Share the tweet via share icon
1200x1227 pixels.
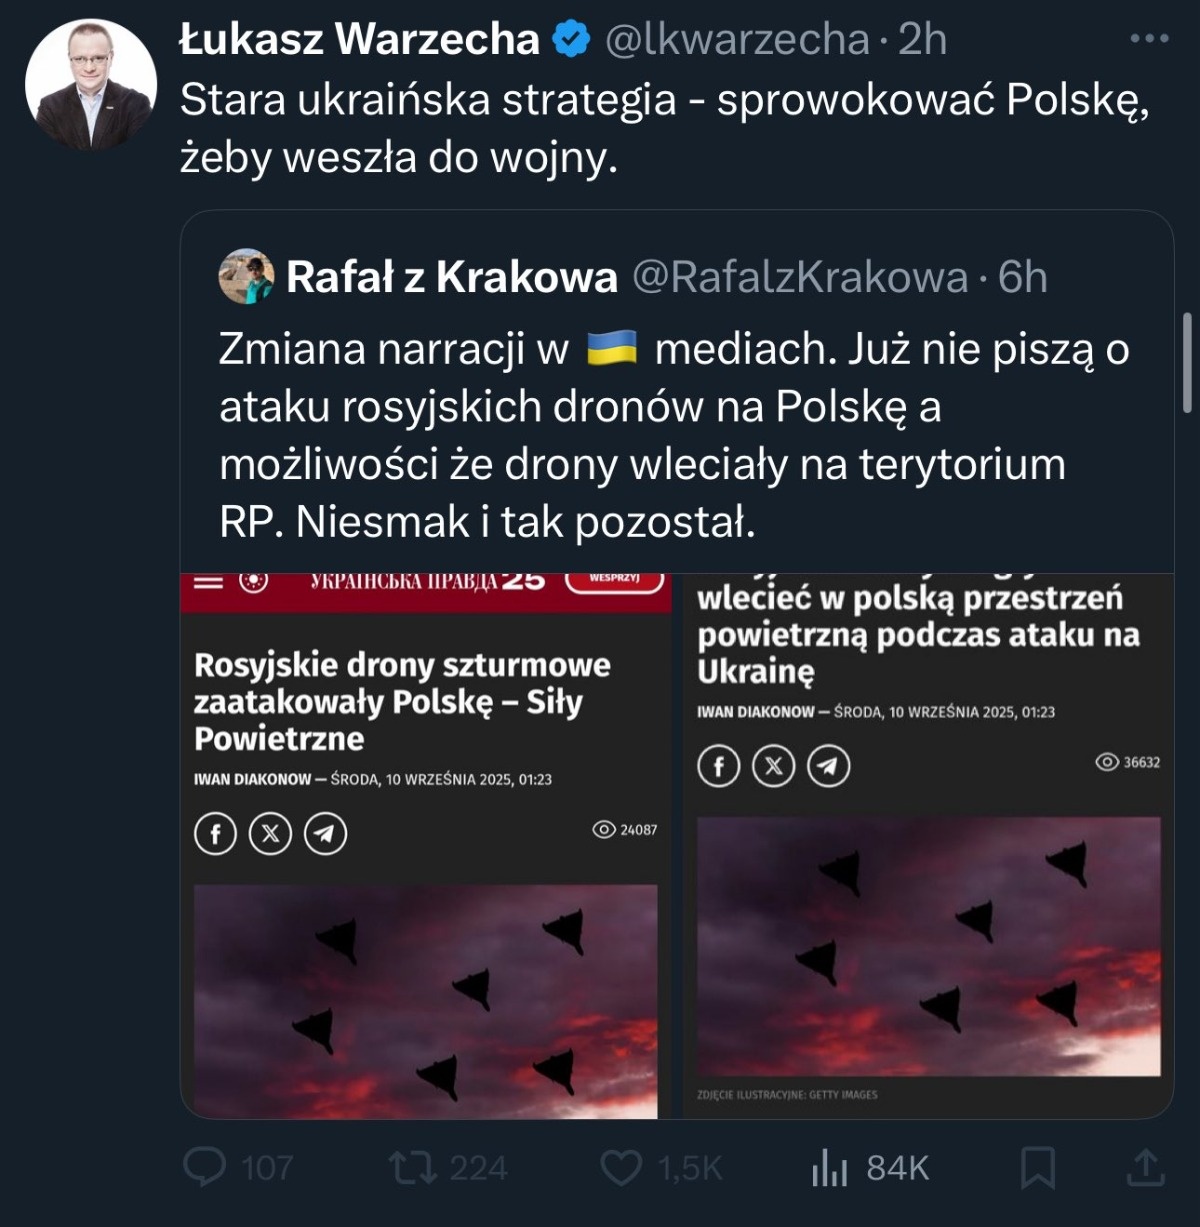(1145, 1167)
